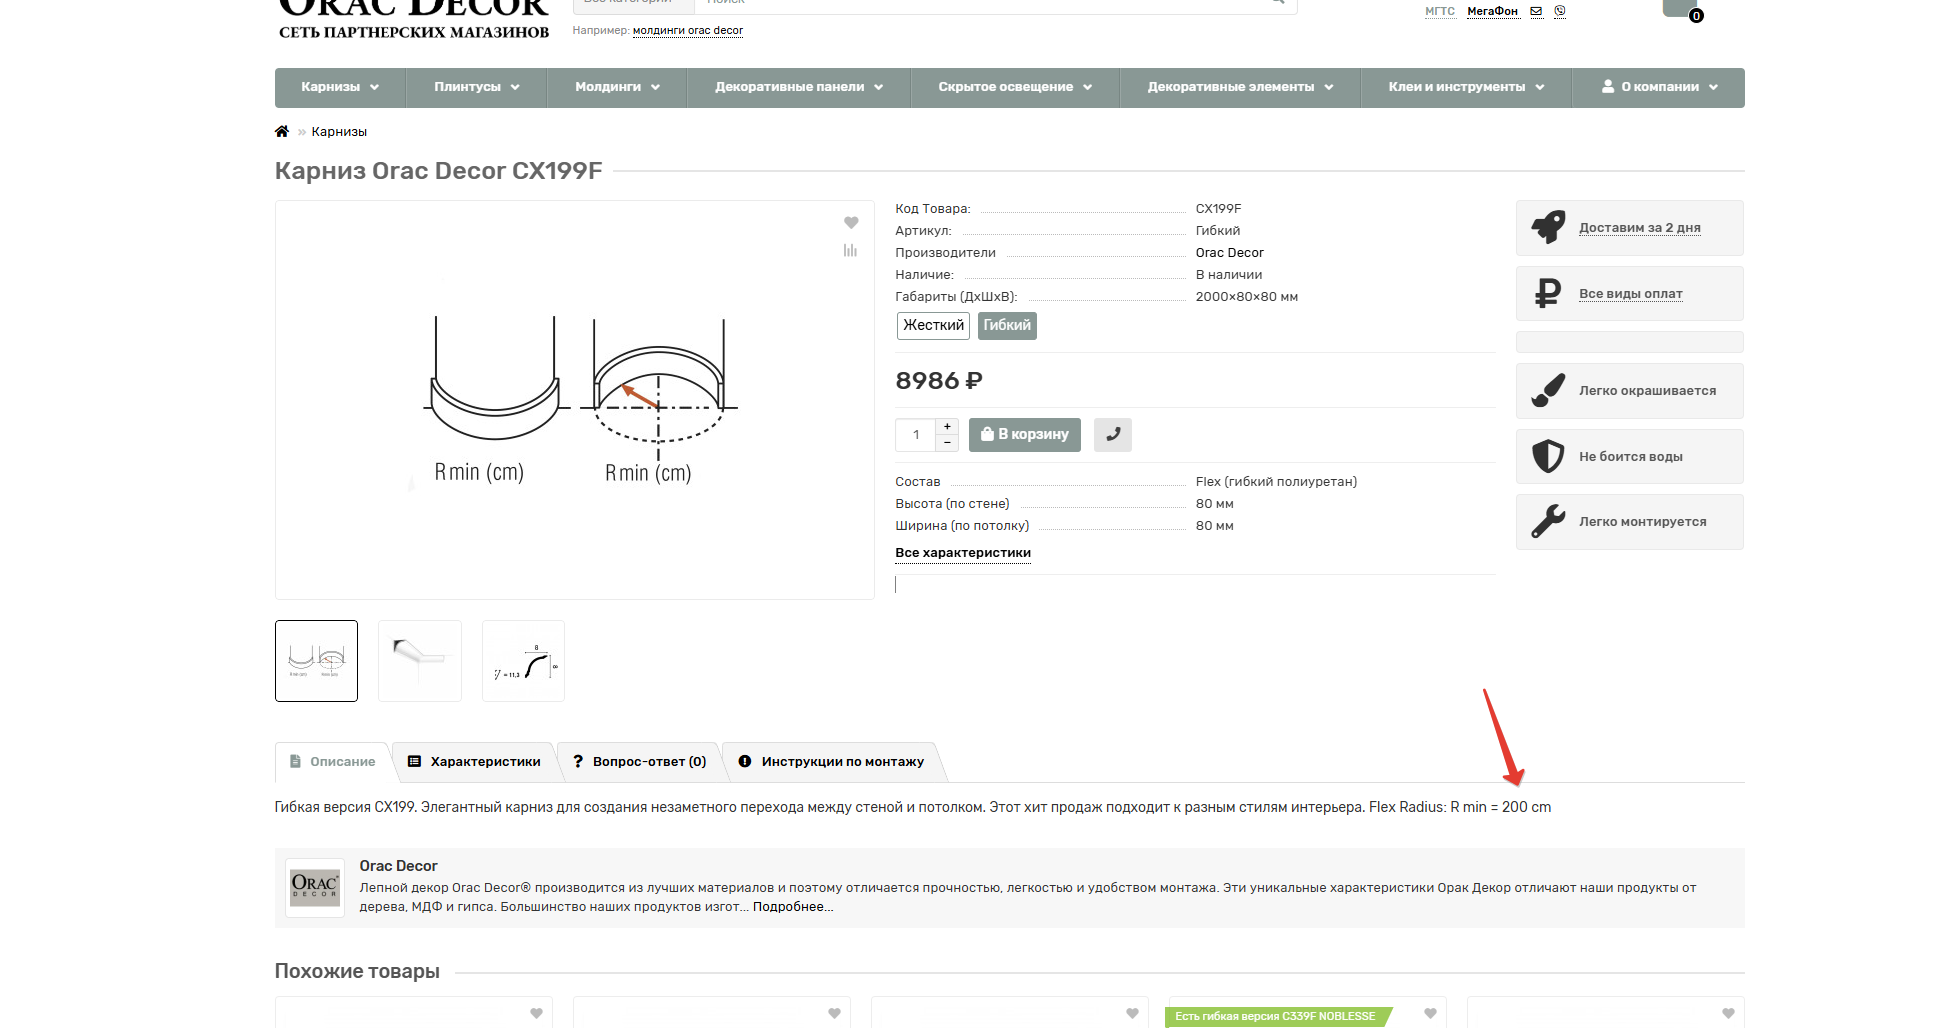
Task: Click the молдинги orac decor search example
Action: pos(688,31)
